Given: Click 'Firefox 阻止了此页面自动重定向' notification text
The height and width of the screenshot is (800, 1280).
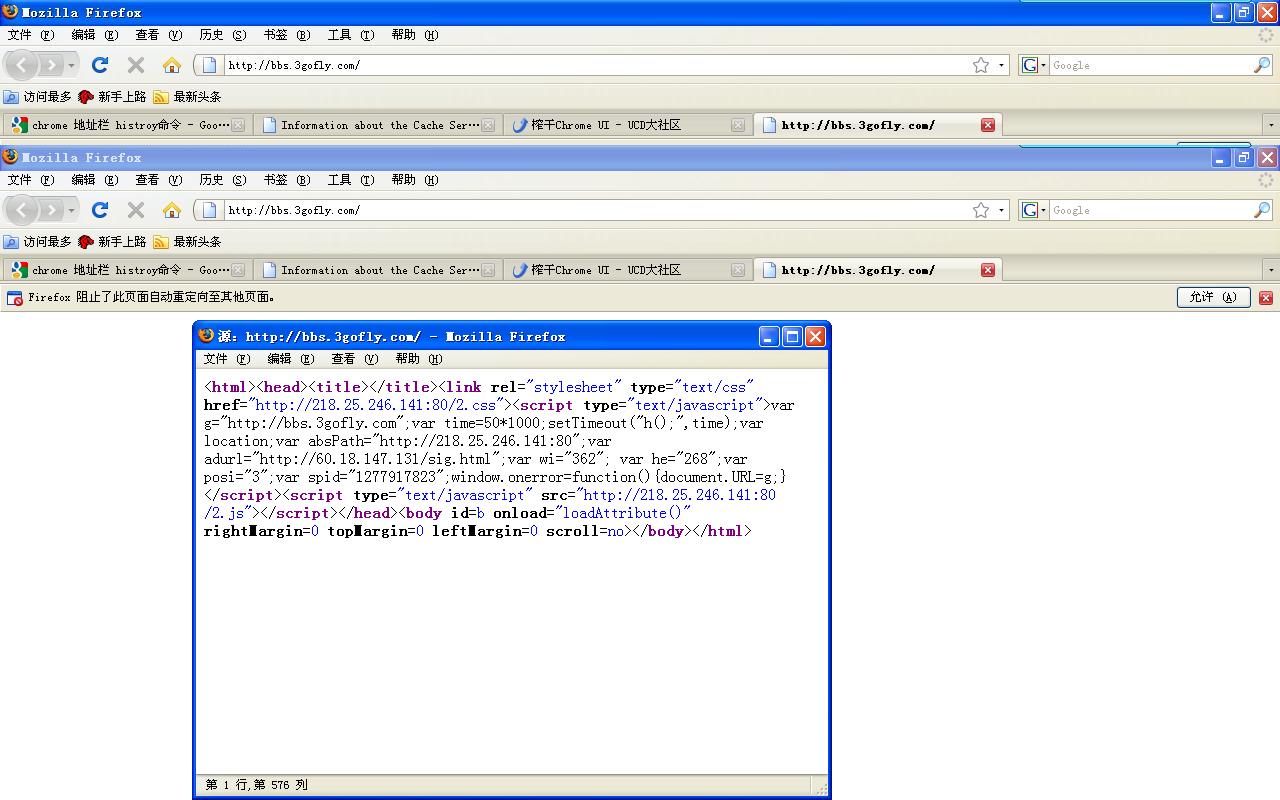Looking at the screenshot, I should click(x=151, y=297).
